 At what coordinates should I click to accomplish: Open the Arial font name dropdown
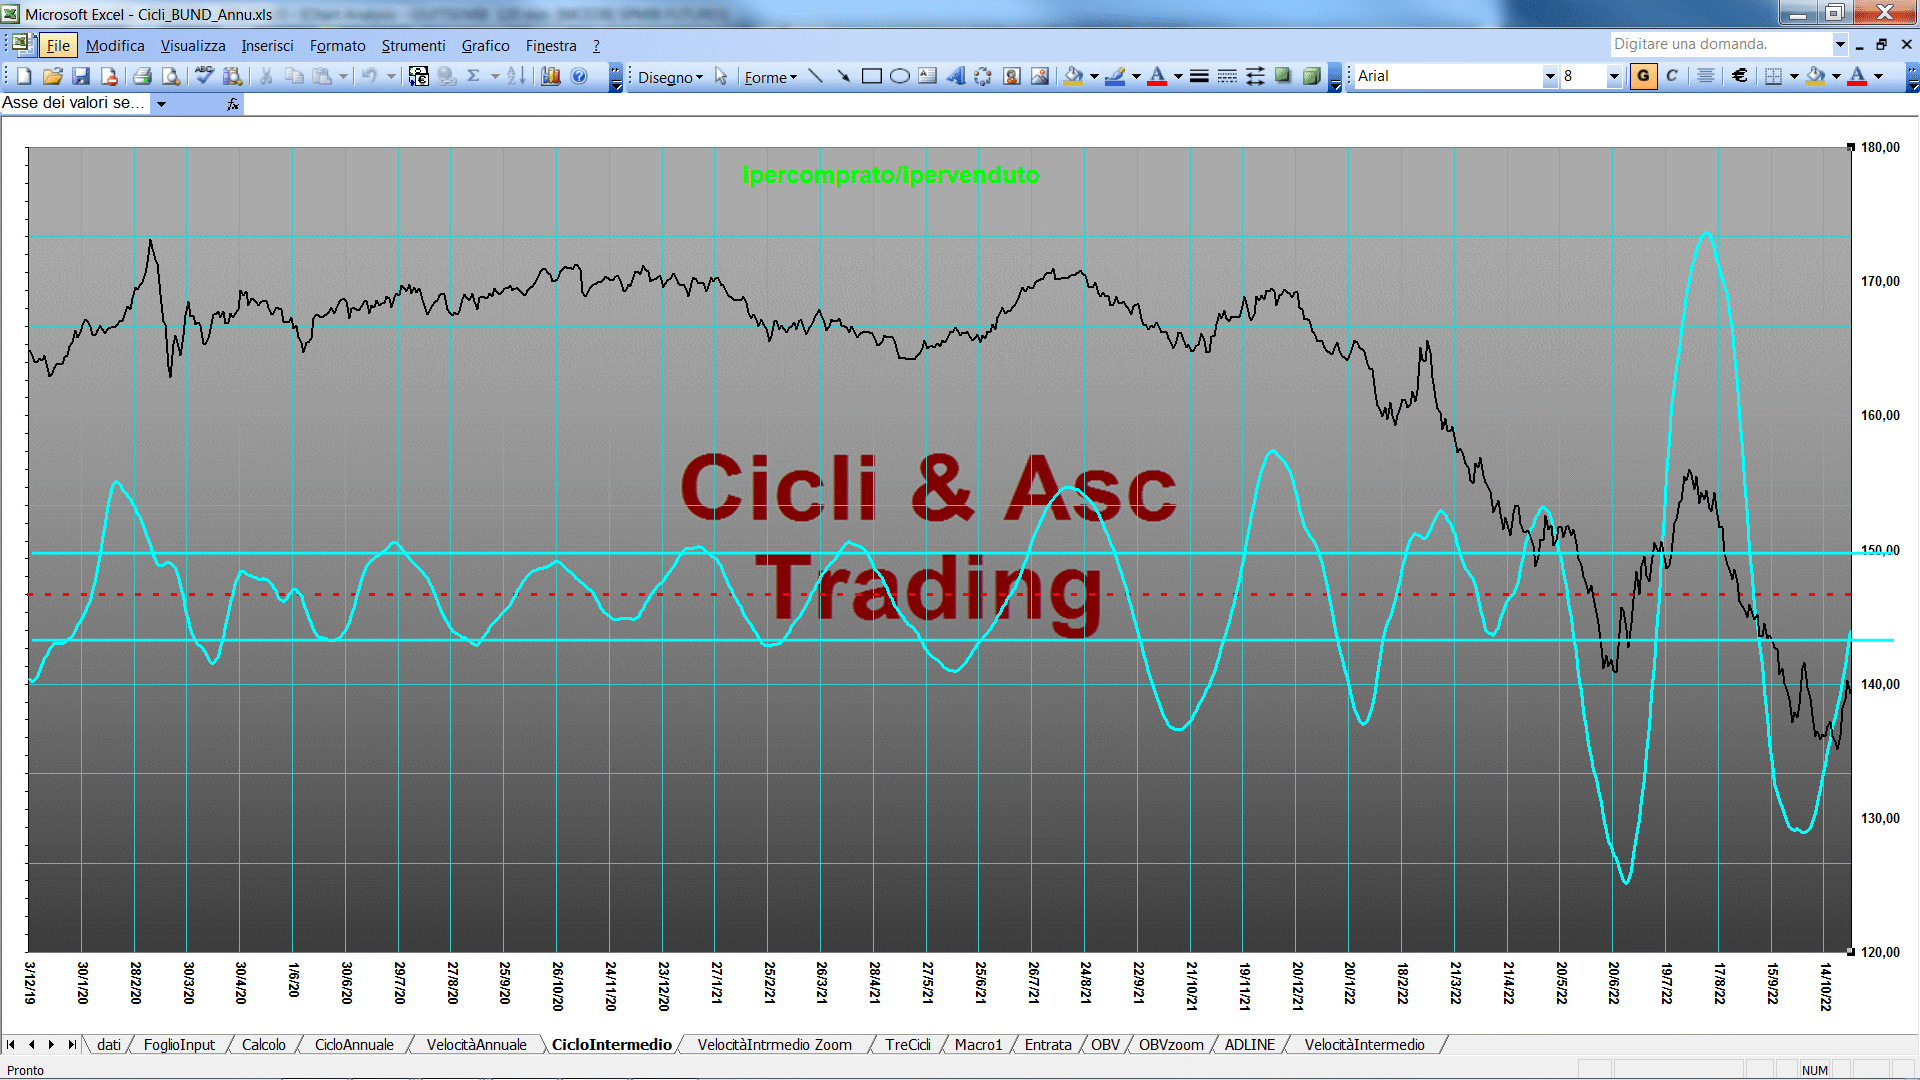(1550, 76)
